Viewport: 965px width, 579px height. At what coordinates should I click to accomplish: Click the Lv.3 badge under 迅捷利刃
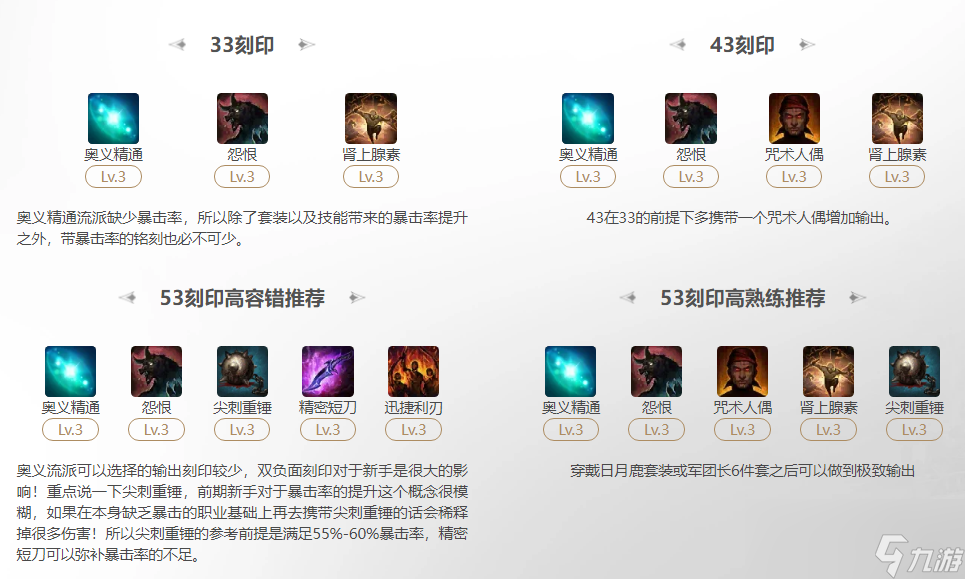pyautogui.click(x=413, y=429)
